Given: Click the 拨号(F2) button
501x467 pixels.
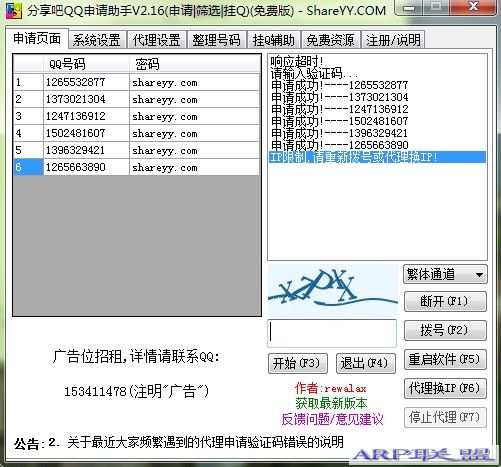Looking at the screenshot, I should pos(445,330).
